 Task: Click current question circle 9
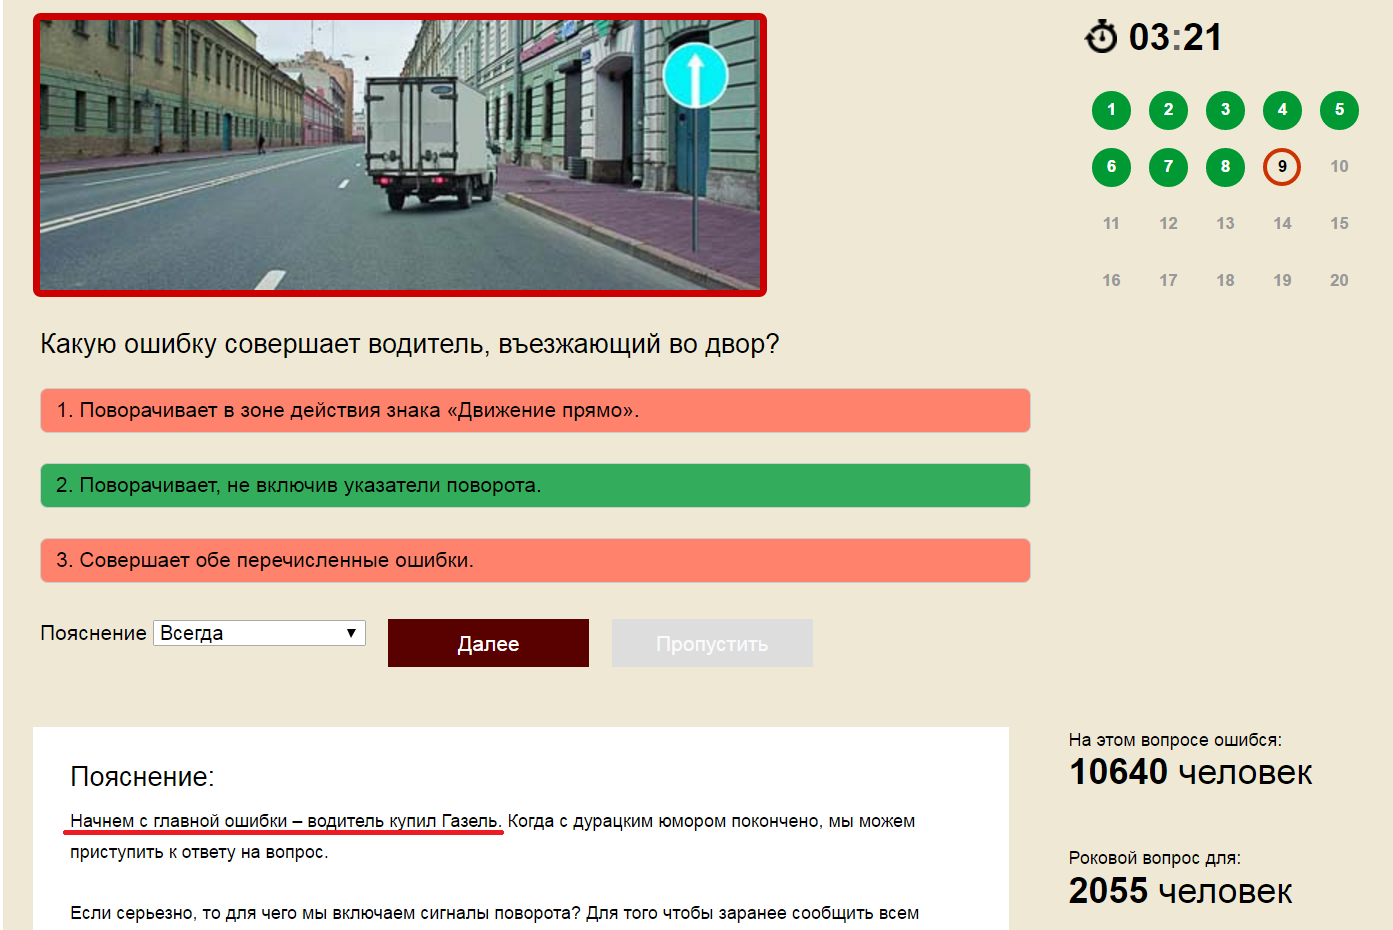[x=1282, y=167]
